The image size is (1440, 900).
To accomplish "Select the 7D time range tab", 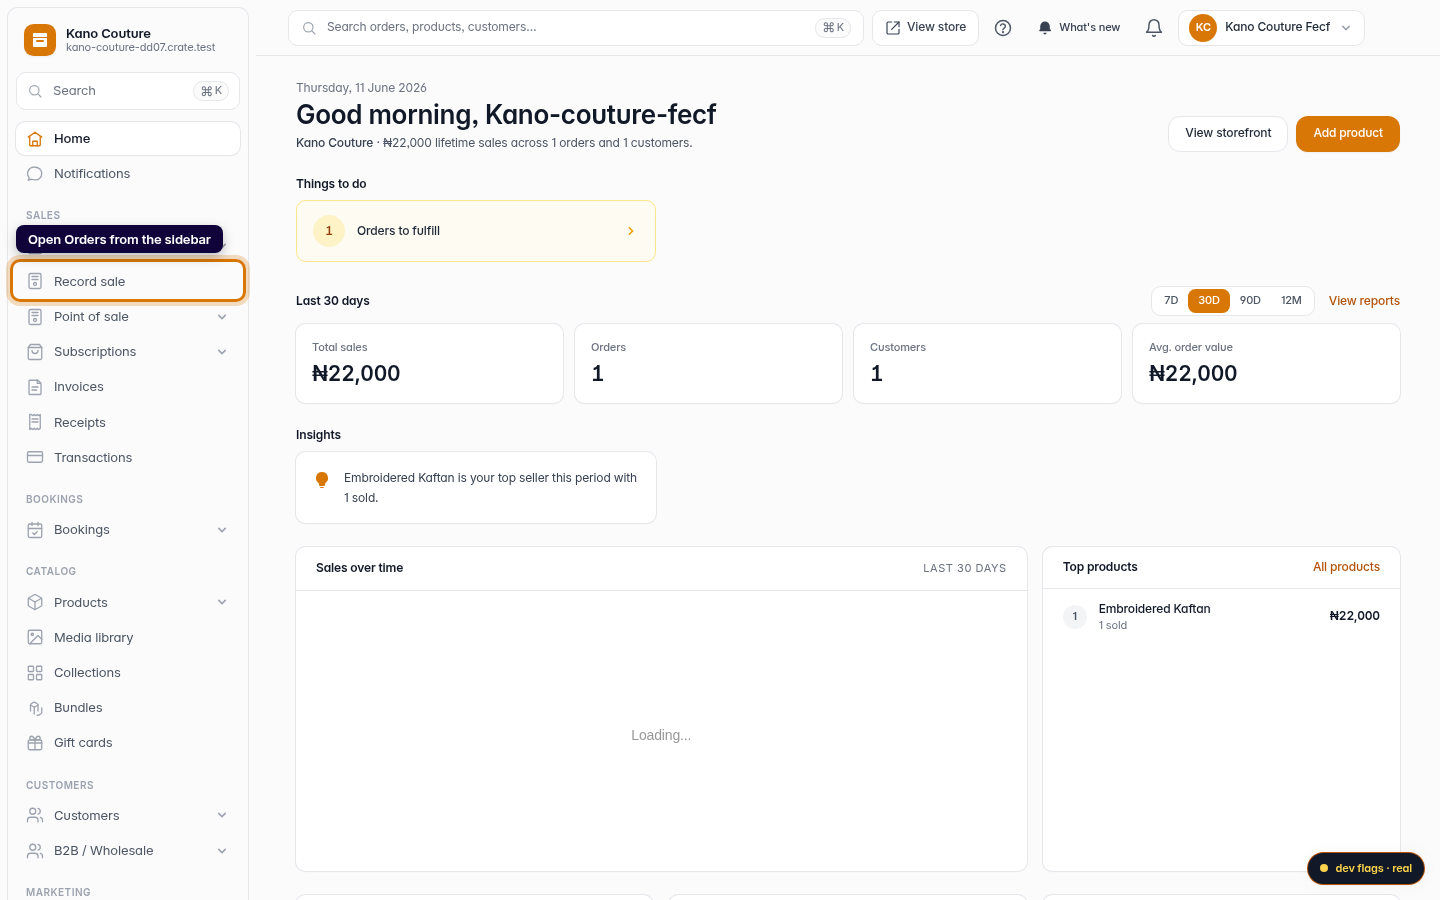I will tap(1171, 301).
